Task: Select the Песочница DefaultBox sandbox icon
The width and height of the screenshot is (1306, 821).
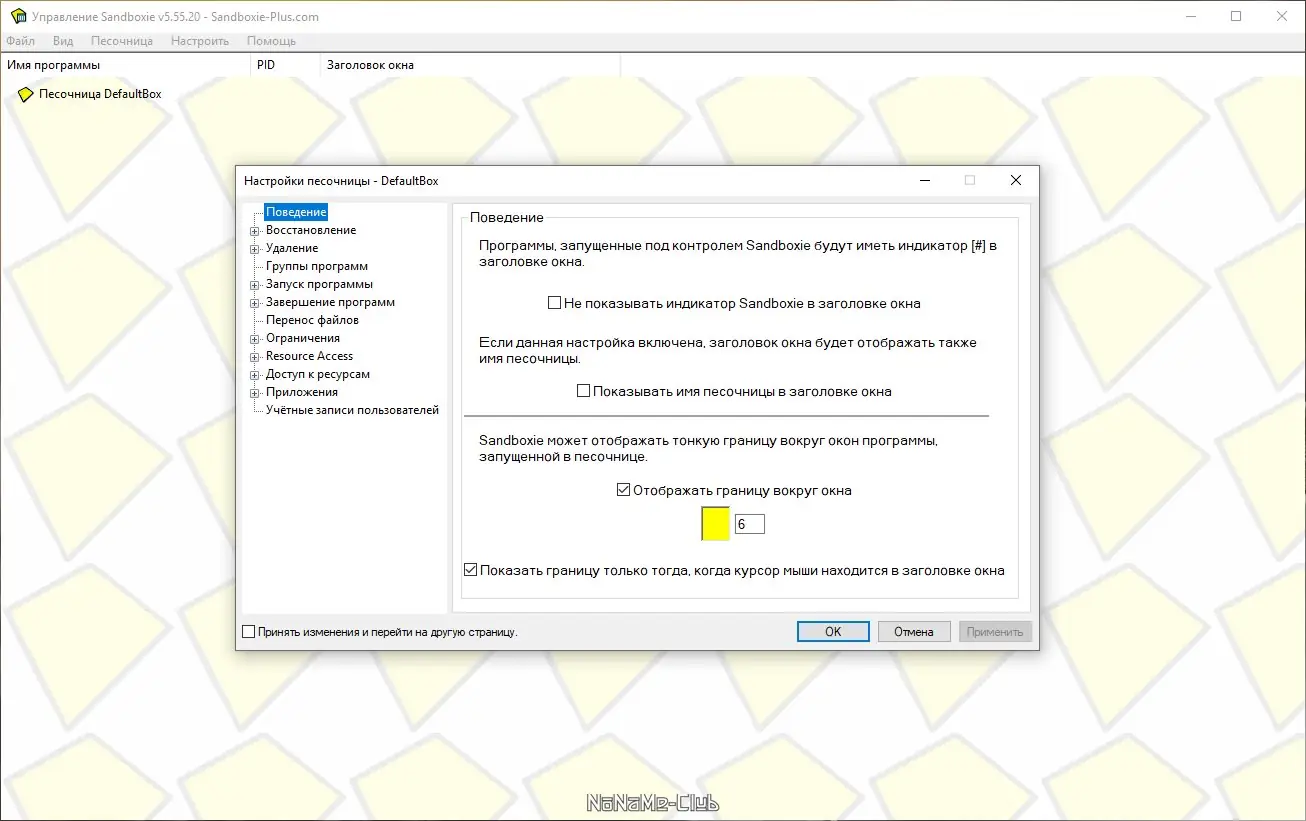Action: pos(26,93)
